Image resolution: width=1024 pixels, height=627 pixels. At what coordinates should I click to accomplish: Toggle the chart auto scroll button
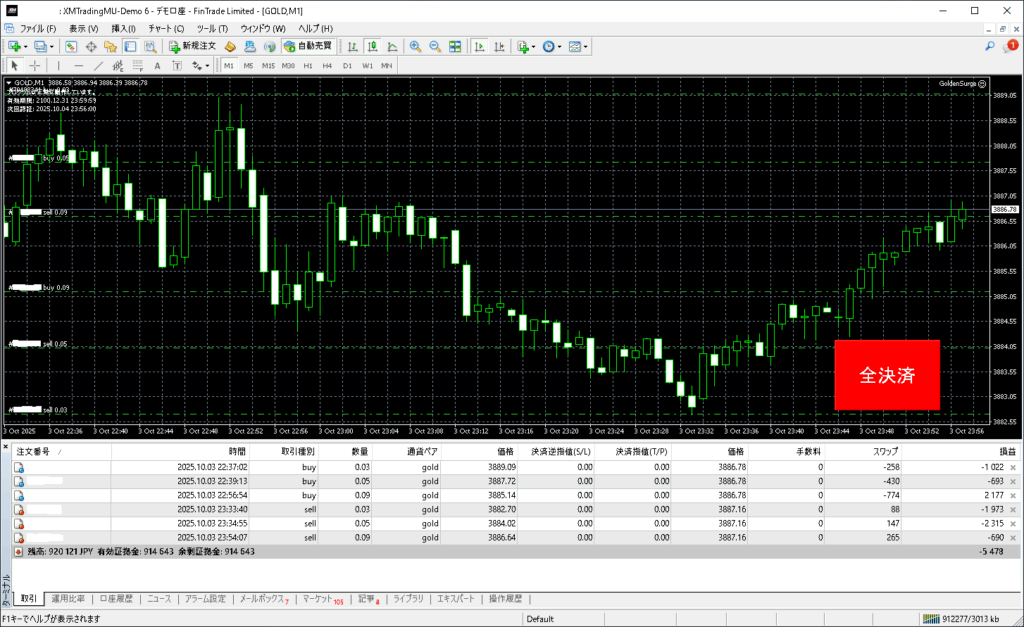click(480, 46)
